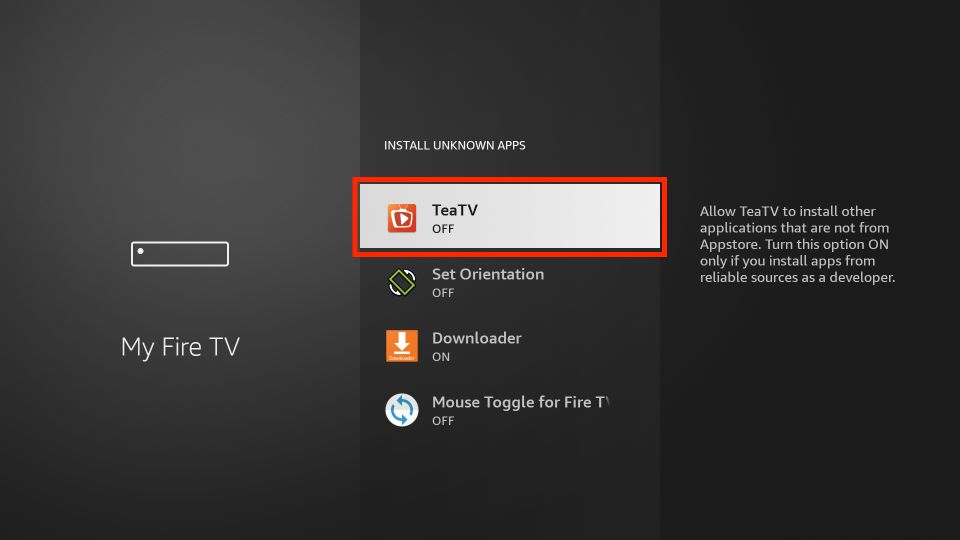
Task: Toggle Downloader ON status
Action: tap(441, 357)
